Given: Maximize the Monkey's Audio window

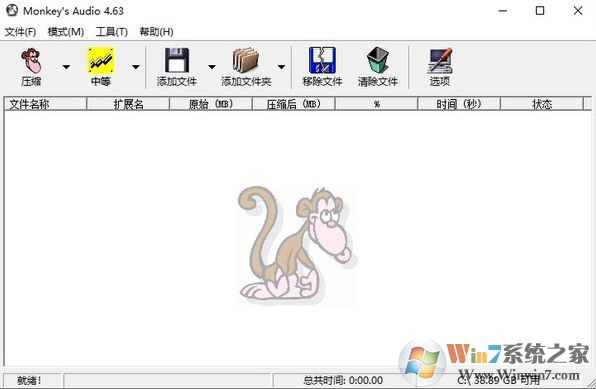Looking at the screenshot, I should click(540, 11).
